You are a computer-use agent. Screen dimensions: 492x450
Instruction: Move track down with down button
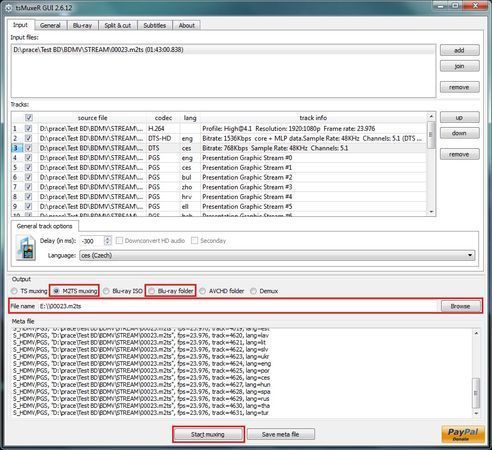pos(460,133)
